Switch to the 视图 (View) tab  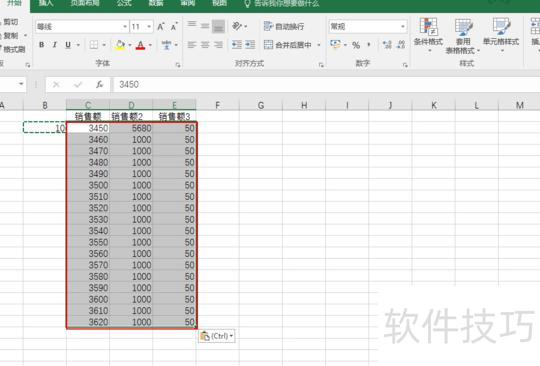219,3
